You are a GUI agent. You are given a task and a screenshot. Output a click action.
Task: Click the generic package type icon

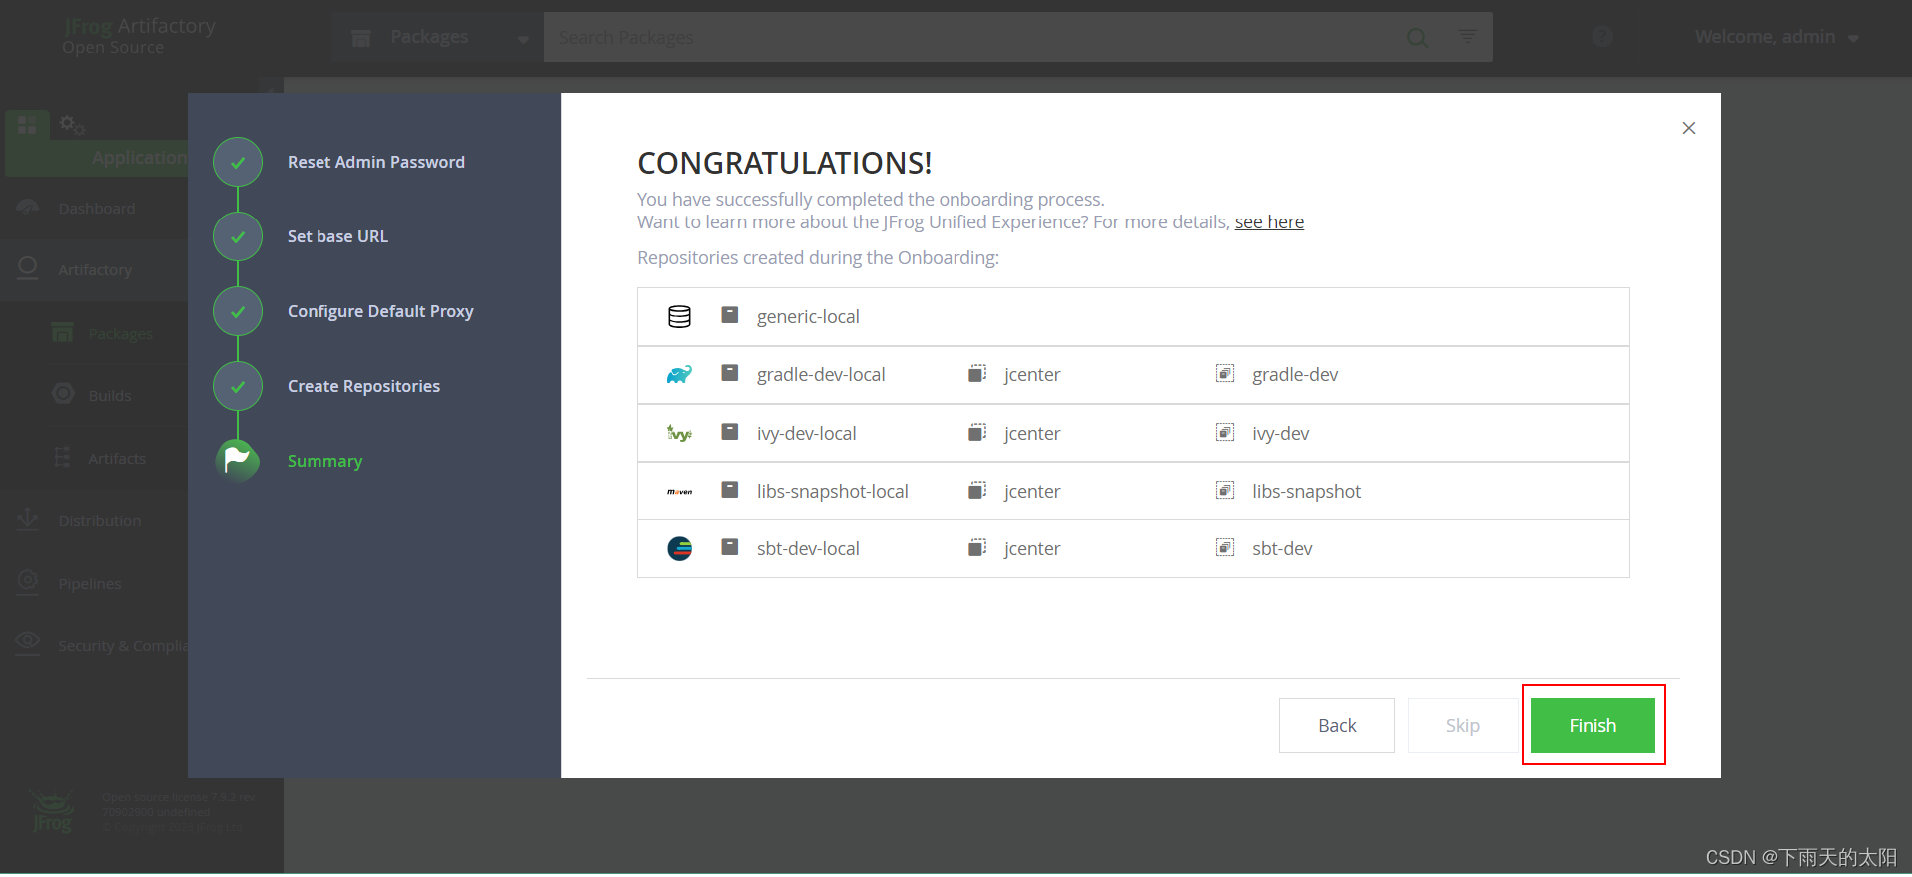pyautogui.click(x=679, y=316)
